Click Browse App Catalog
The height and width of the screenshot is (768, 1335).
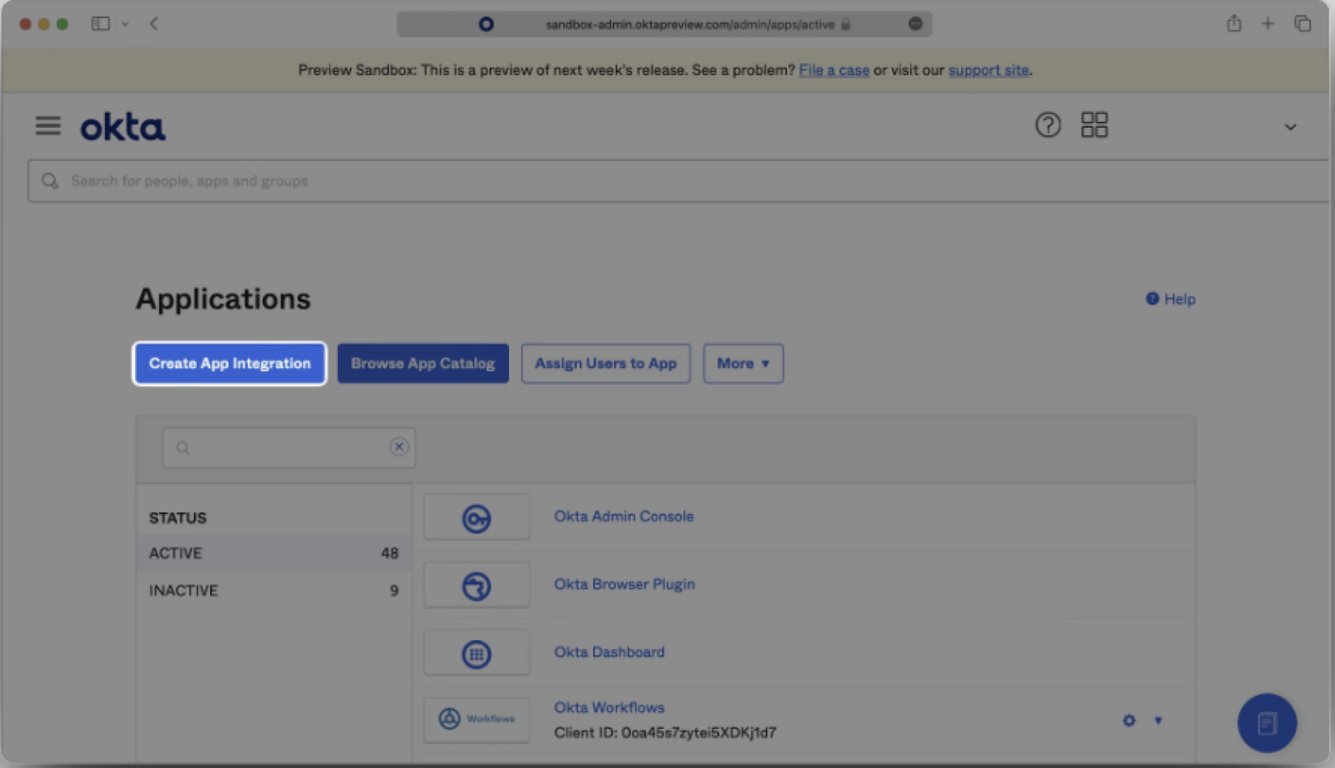[423, 364]
